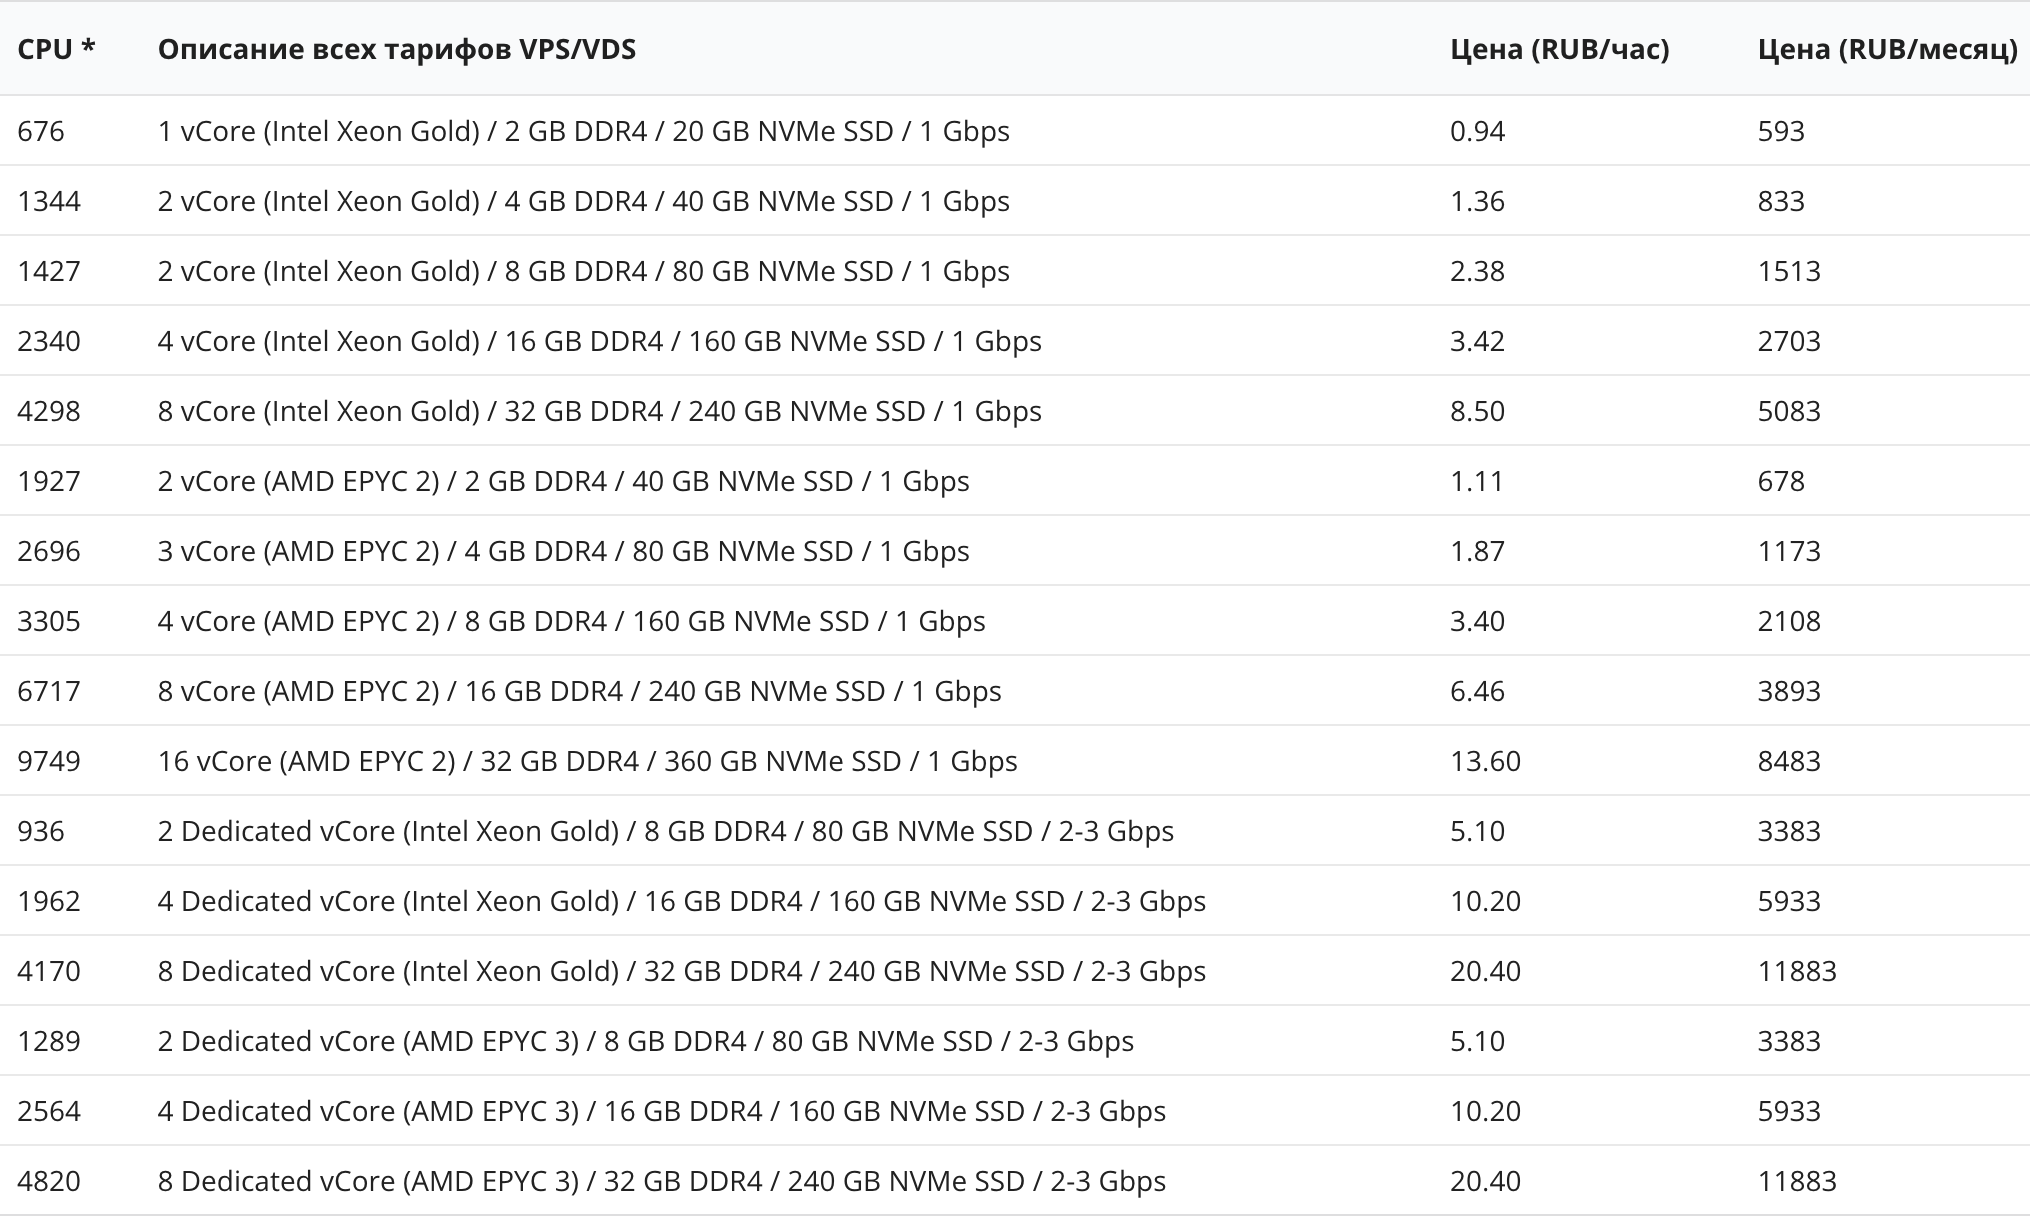Click hourly price 1.36
Image resolution: width=2030 pixels, height=1218 pixels.
pyautogui.click(x=1478, y=201)
